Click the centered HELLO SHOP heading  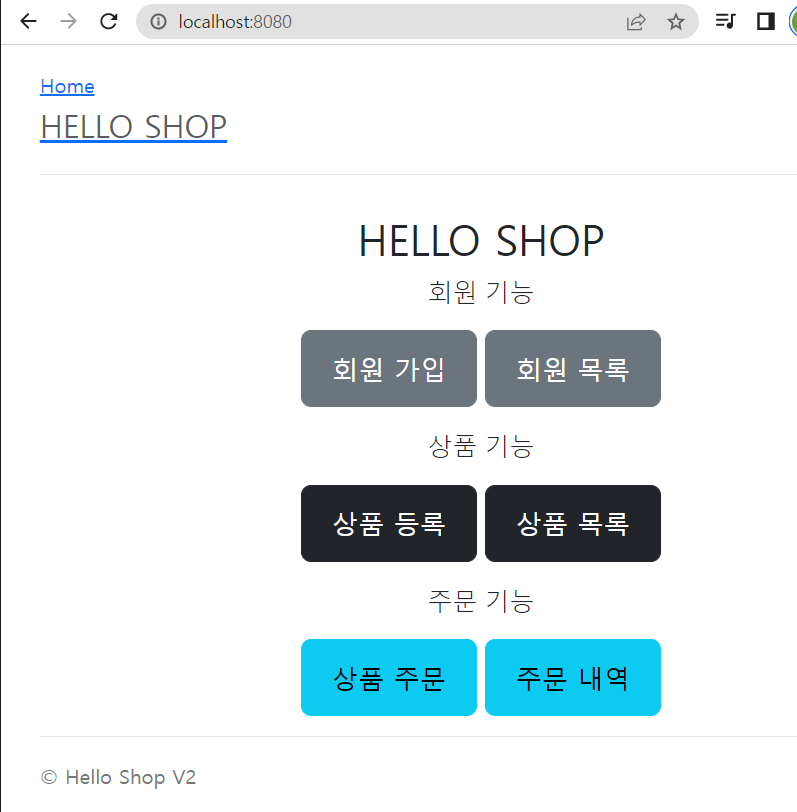481,241
